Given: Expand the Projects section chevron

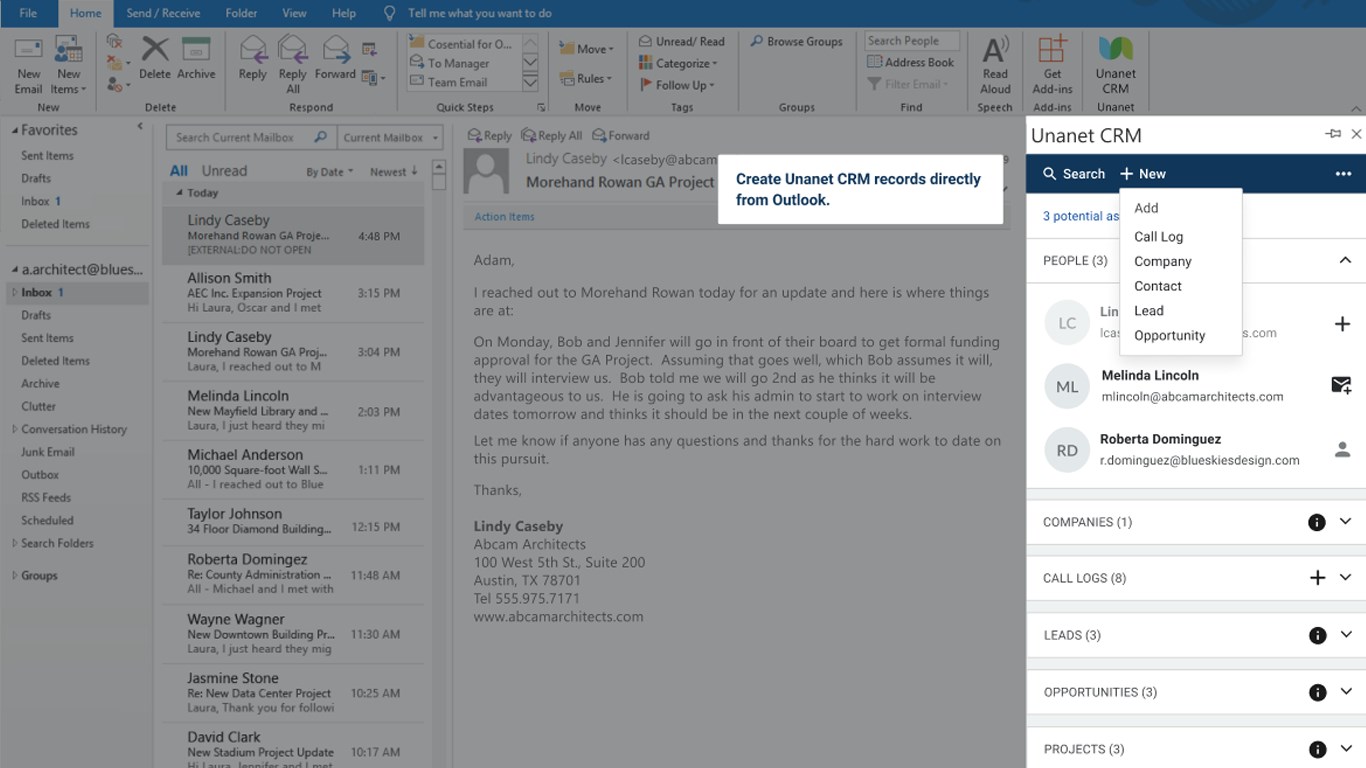Looking at the screenshot, I should tap(1345, 748).
